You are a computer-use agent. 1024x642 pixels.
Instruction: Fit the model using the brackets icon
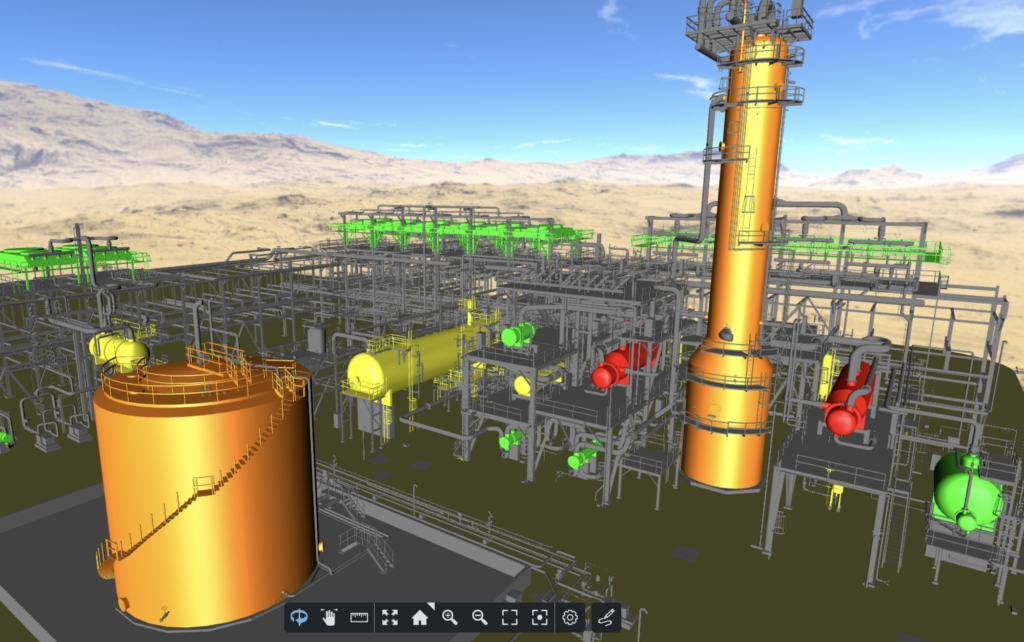point(508,617)
